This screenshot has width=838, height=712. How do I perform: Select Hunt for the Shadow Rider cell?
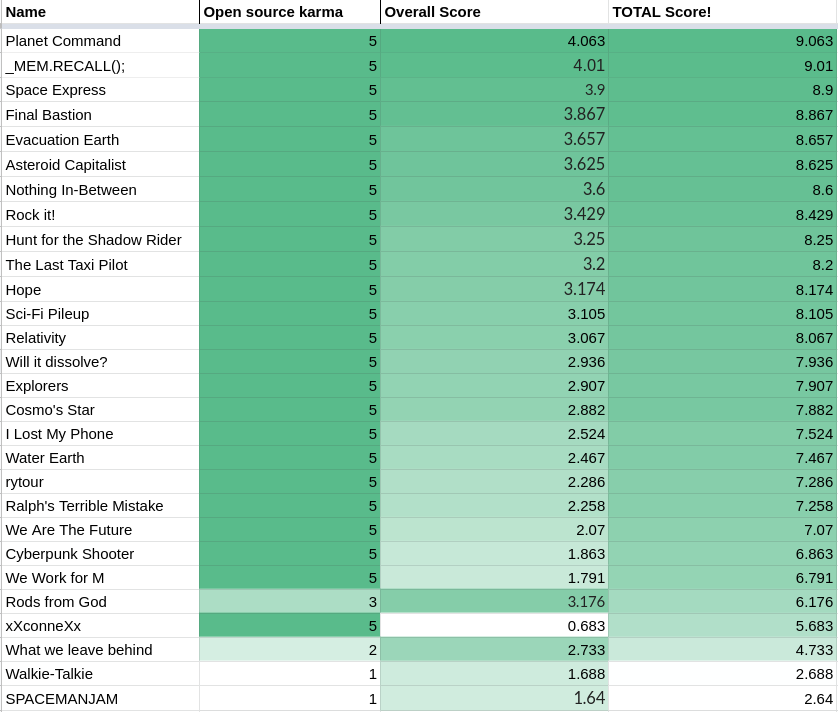(x=100, y=239)
